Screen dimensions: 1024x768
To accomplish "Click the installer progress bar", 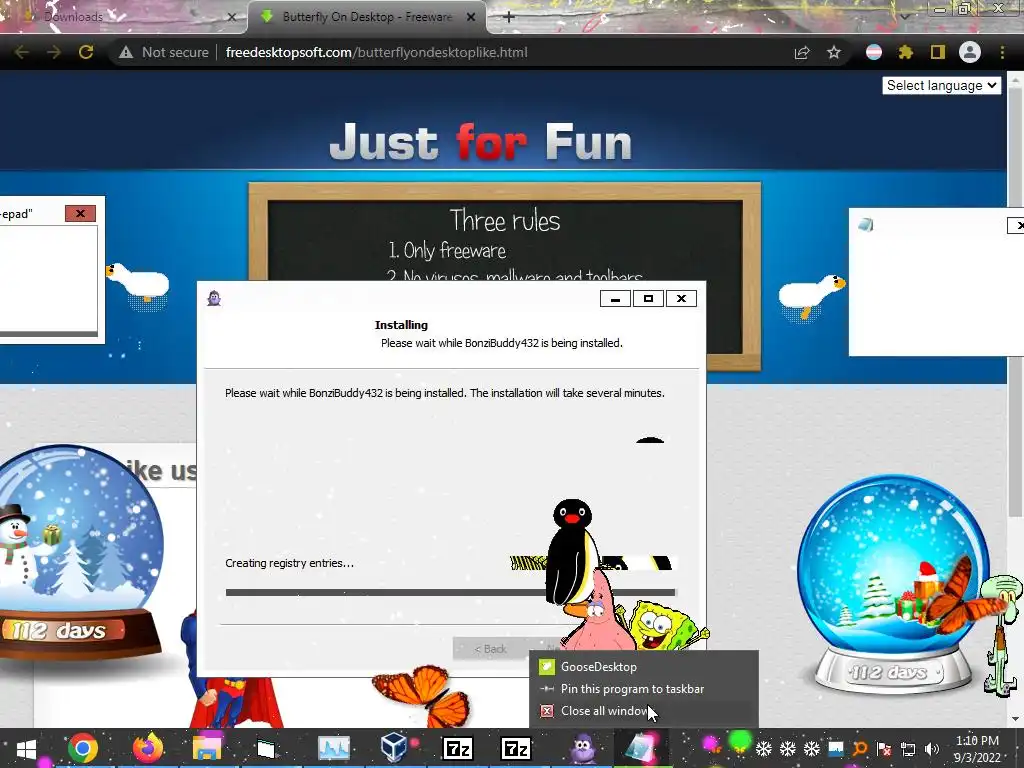I will click(451, 592).
